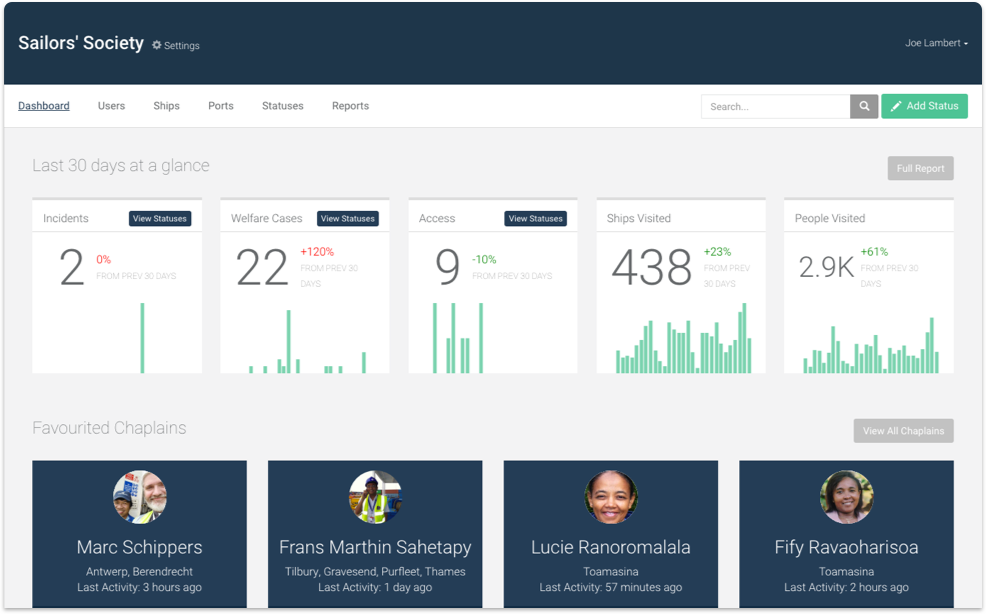View Statuses for Incidents card
The width and height of the screenshot is (986, 614).
(x=160, y=219)
